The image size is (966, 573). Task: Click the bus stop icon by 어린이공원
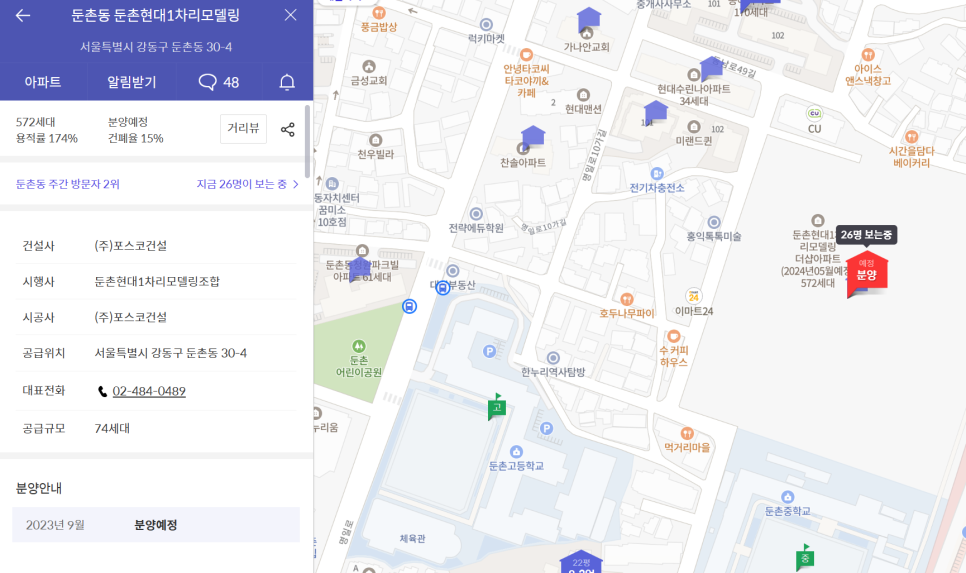409,306
